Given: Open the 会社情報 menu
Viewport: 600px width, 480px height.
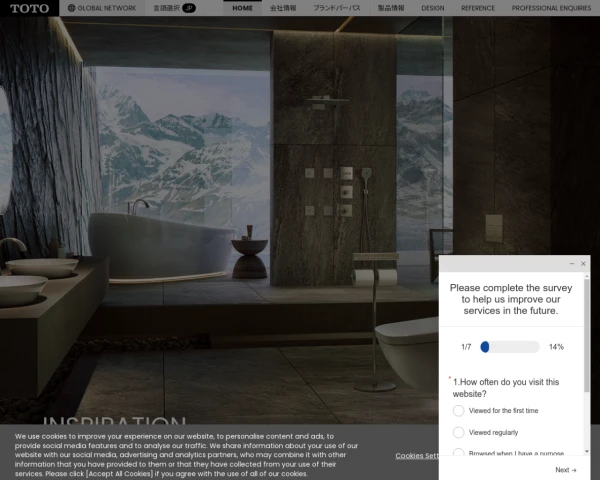Looking at the screenshot, I should click(x=283, y=8).
